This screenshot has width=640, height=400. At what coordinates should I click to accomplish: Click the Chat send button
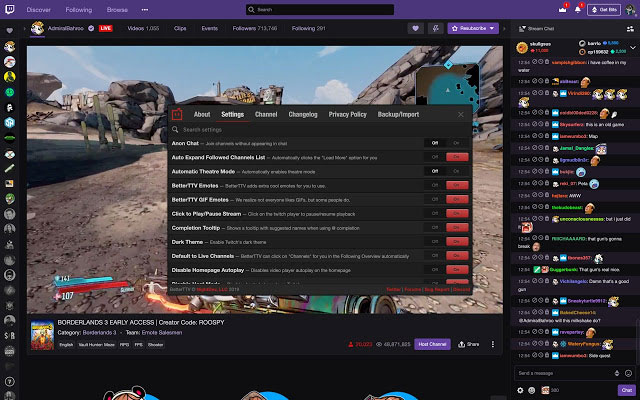click(x=627, y=390)
